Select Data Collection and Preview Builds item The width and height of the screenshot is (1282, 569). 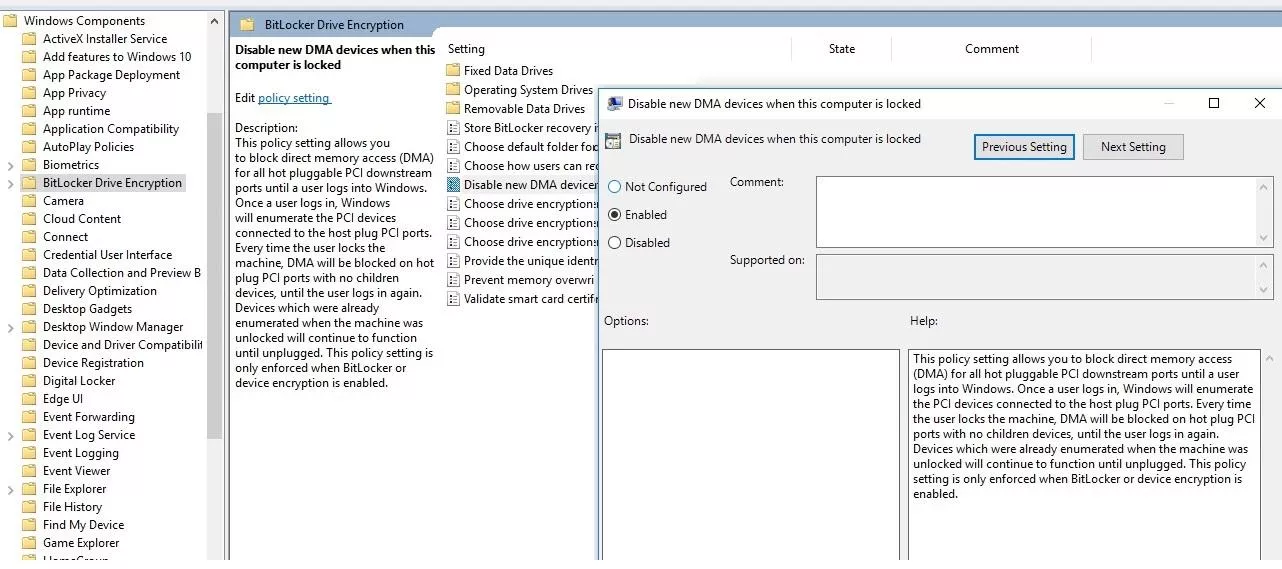122,273
